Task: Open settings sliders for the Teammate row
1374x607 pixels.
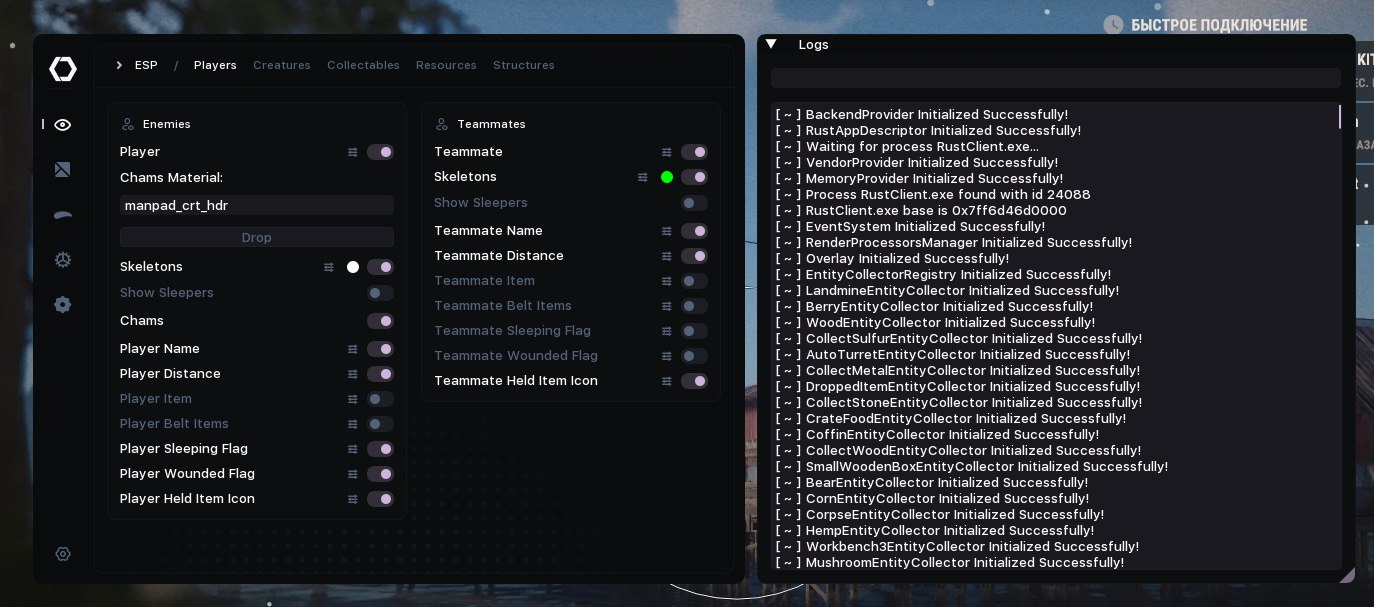Action: (667, 152)
